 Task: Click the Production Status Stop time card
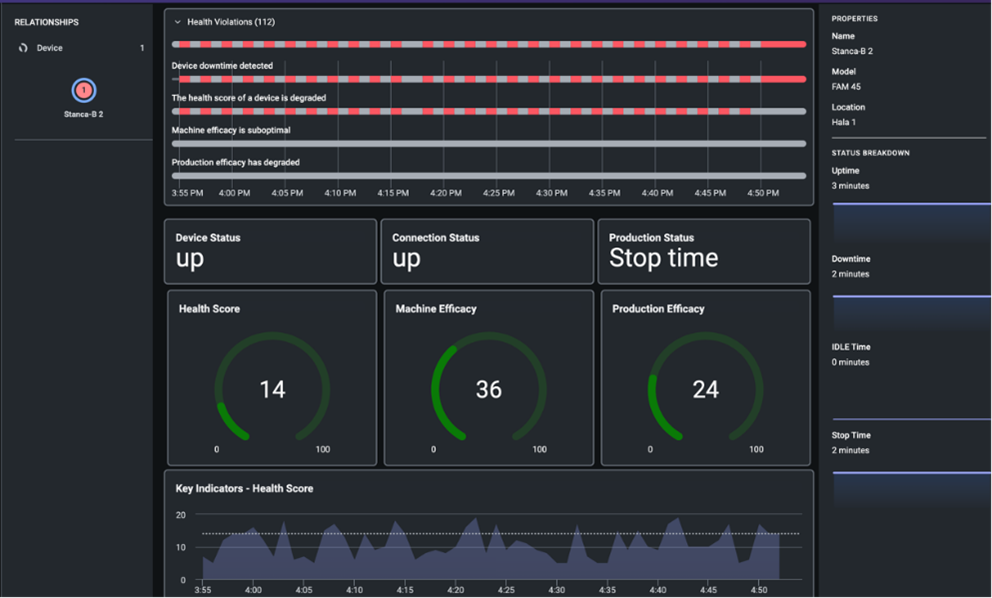click(x=705, y=251)
